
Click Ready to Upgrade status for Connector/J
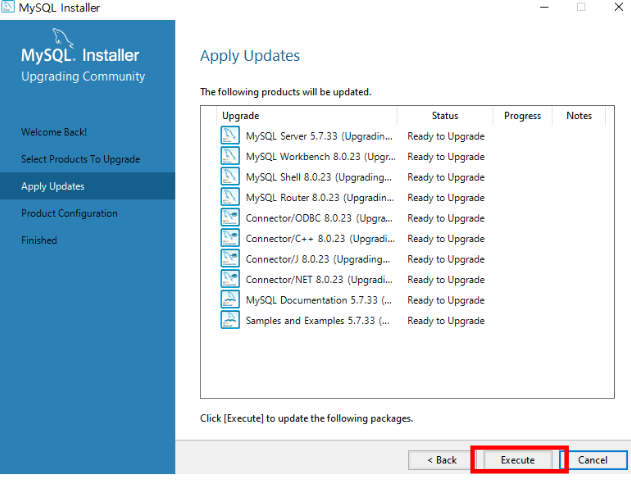446,260
